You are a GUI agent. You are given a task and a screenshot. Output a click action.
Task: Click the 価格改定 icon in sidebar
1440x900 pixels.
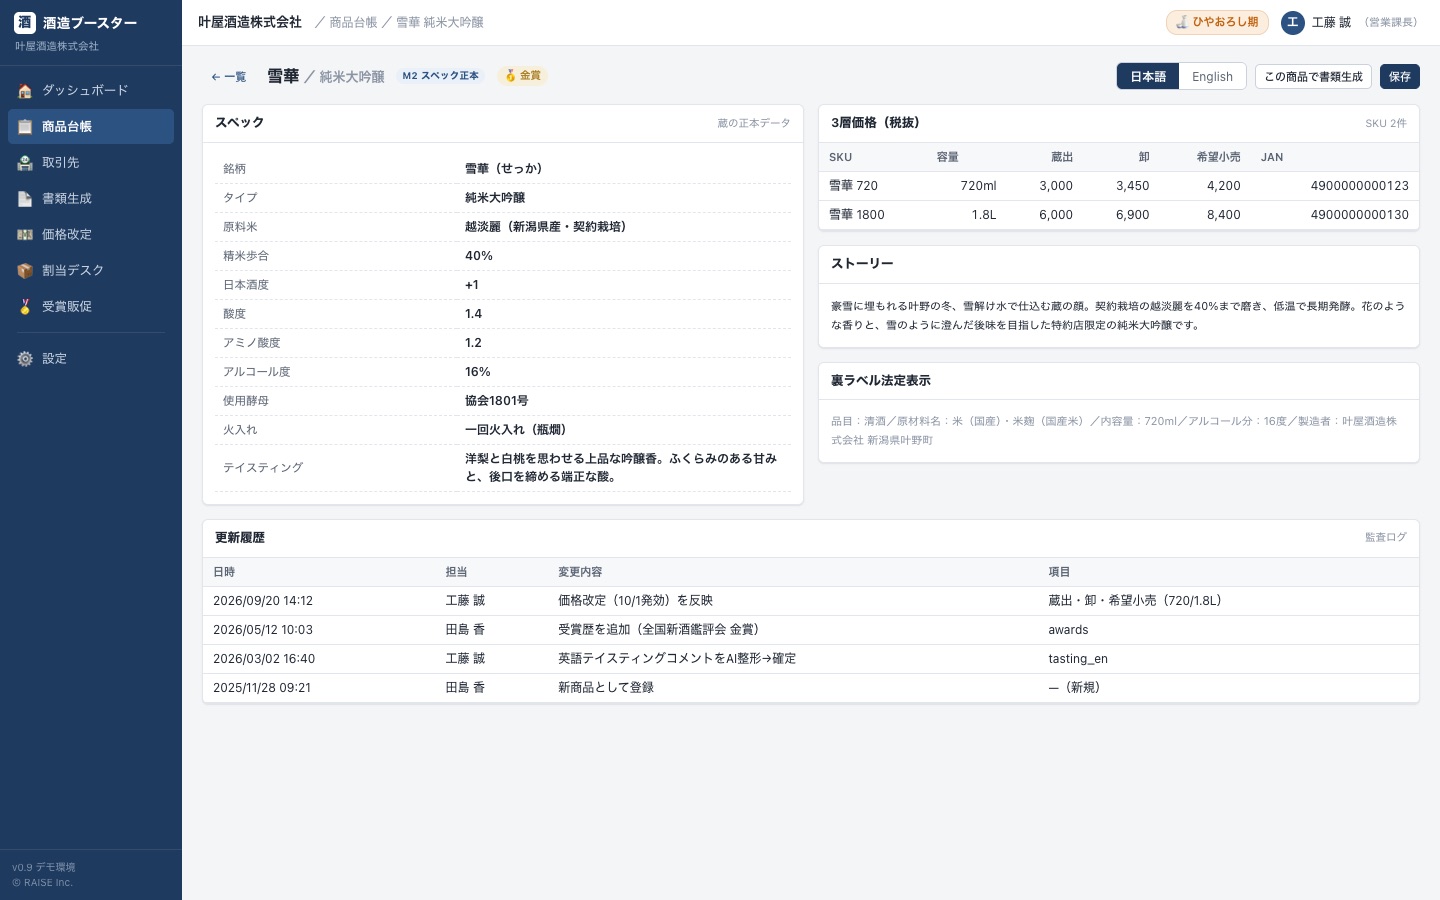tap(25, 235)
